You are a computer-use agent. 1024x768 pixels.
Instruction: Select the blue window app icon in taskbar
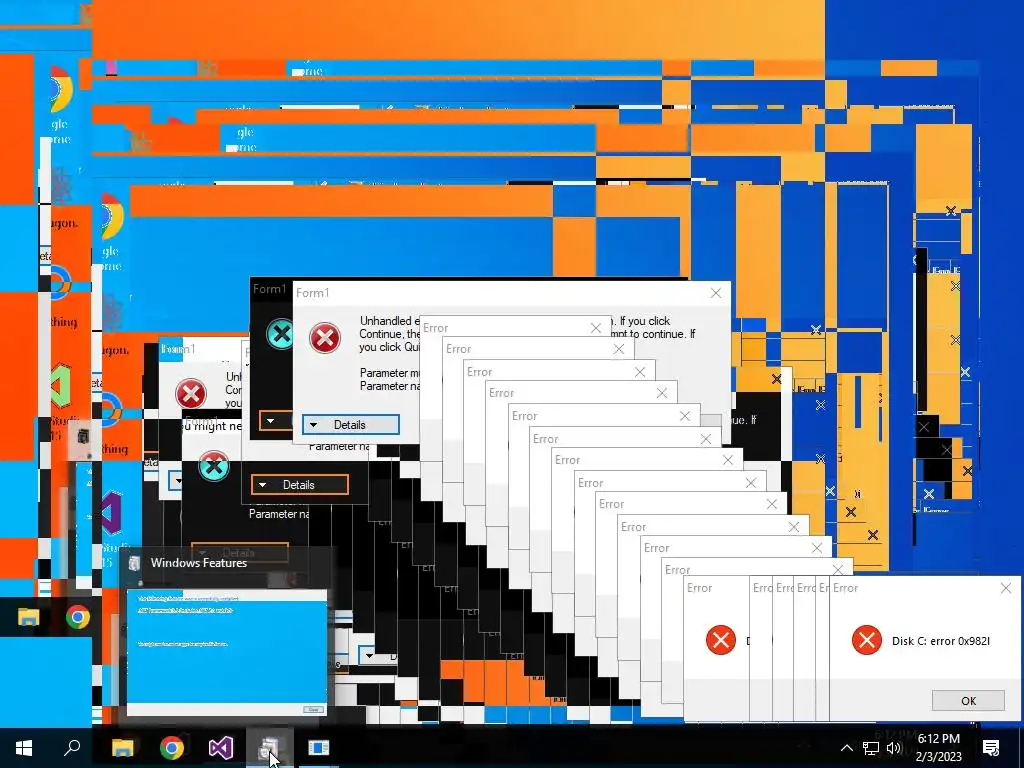click(x=319, y=748)
